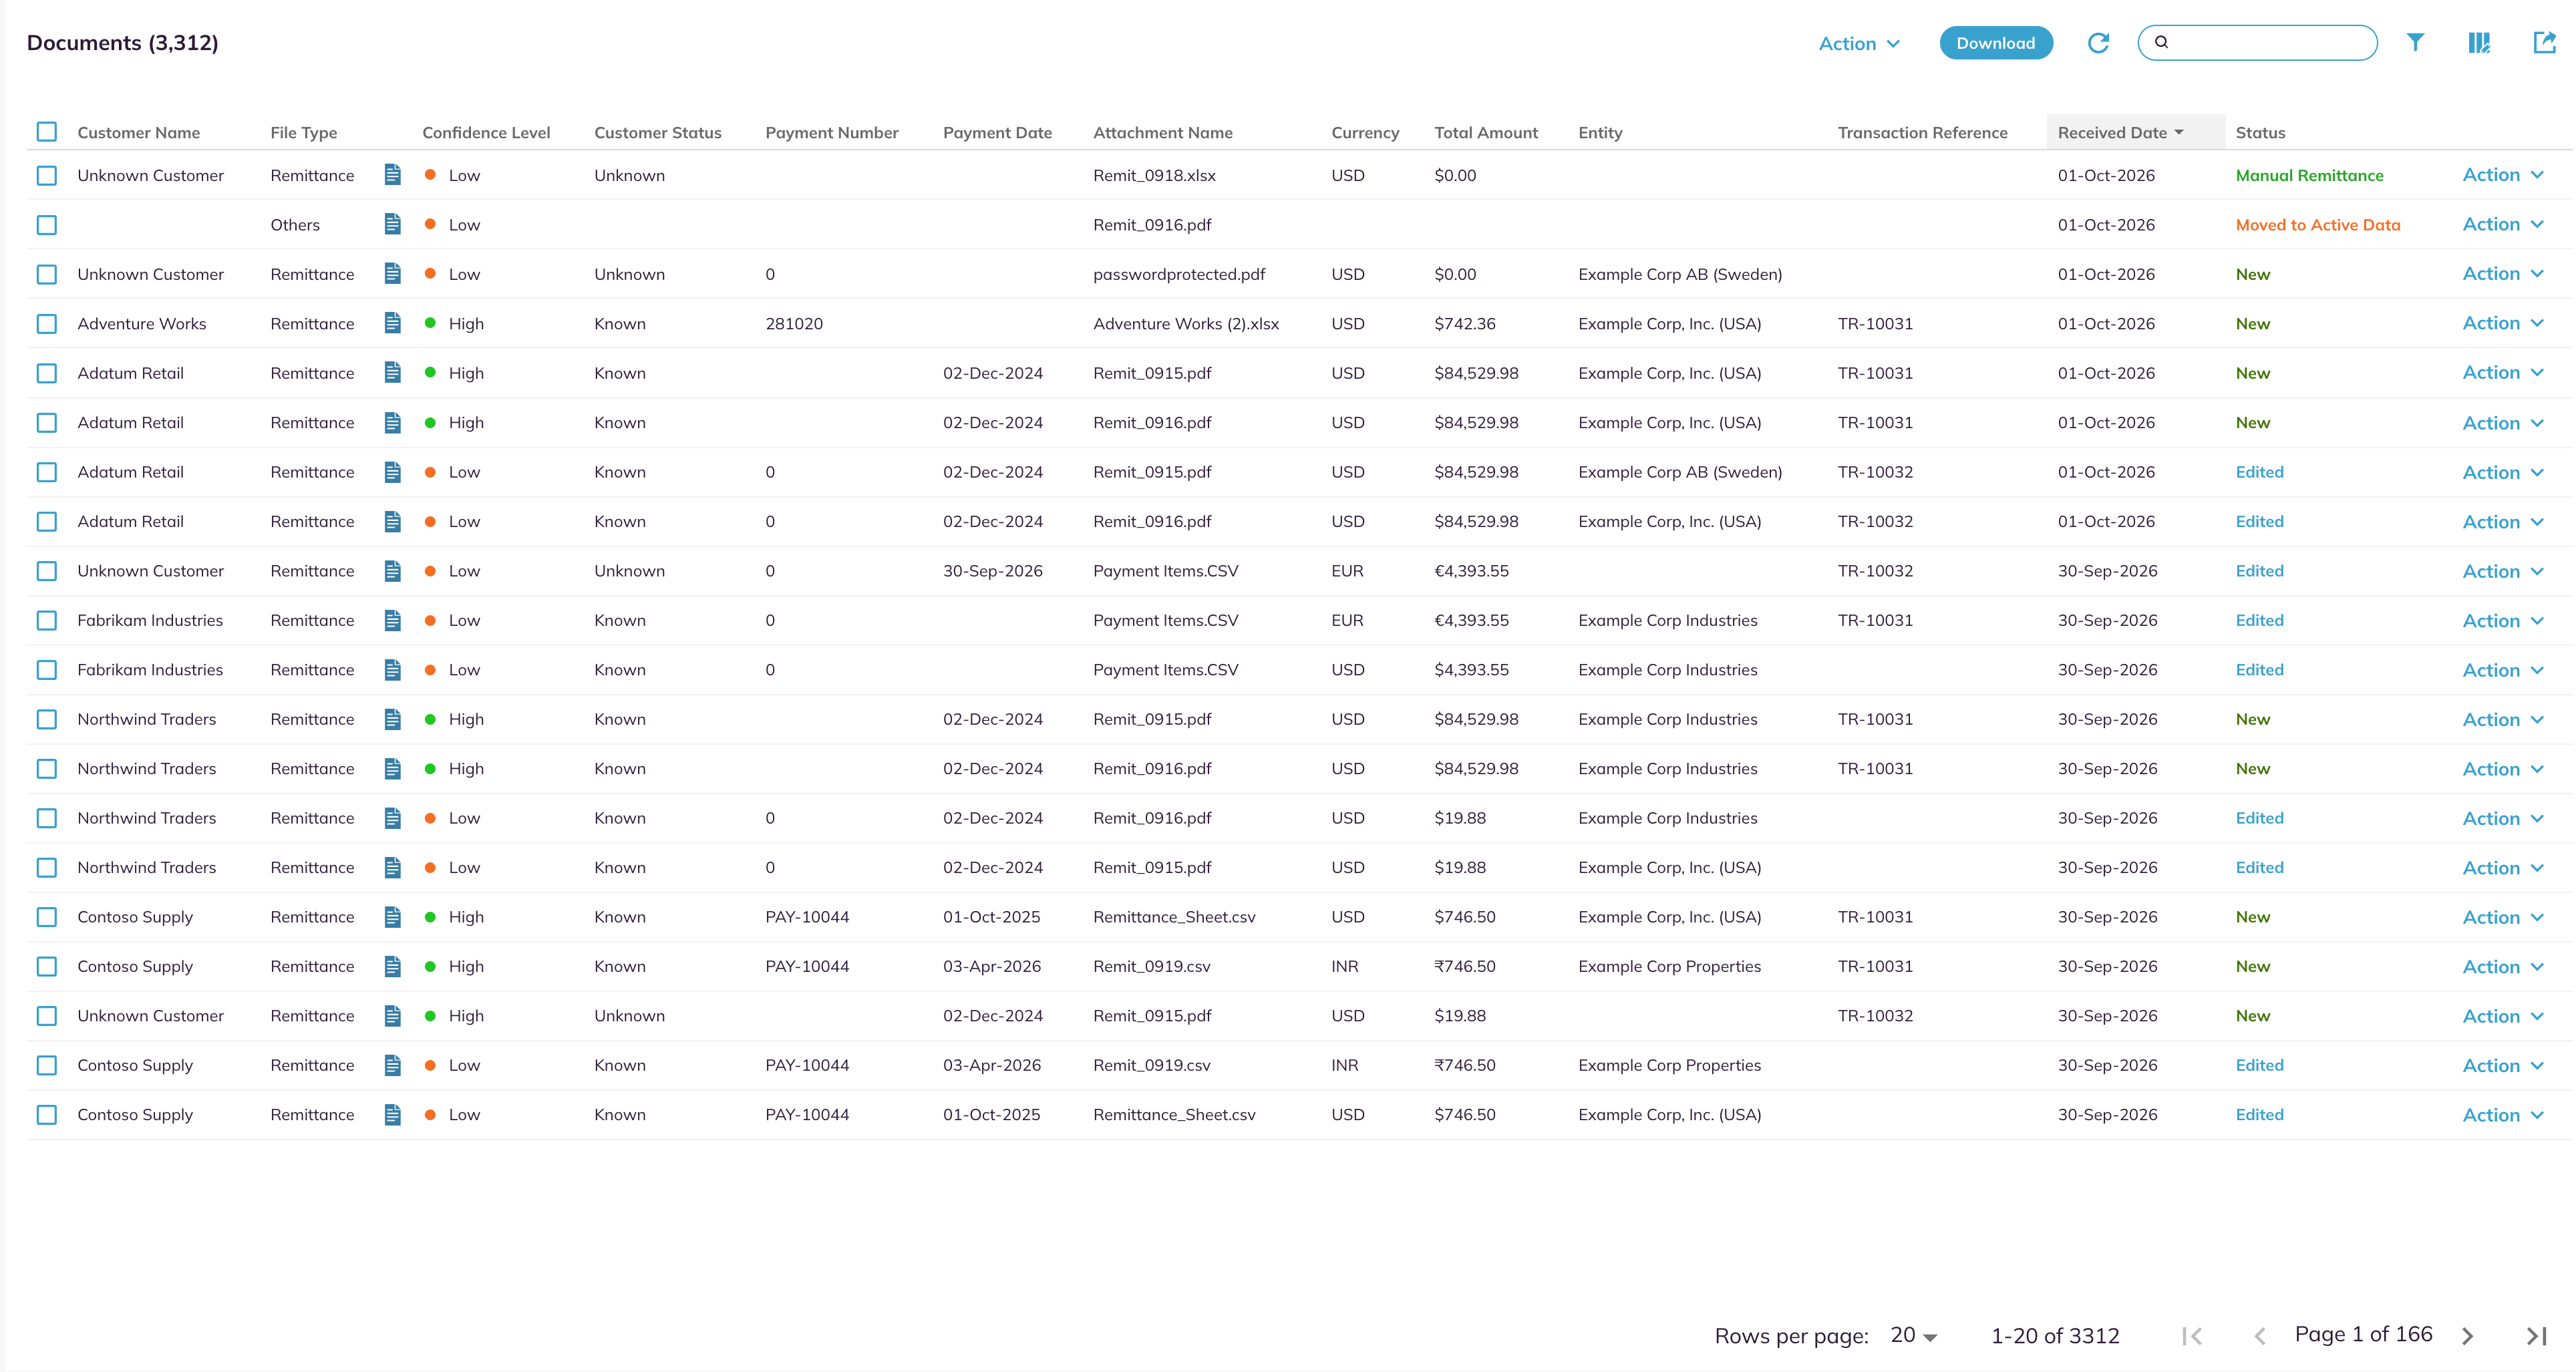2576x1372 pixels.
Task: Click into the search input field
Action: [2257, 42]
